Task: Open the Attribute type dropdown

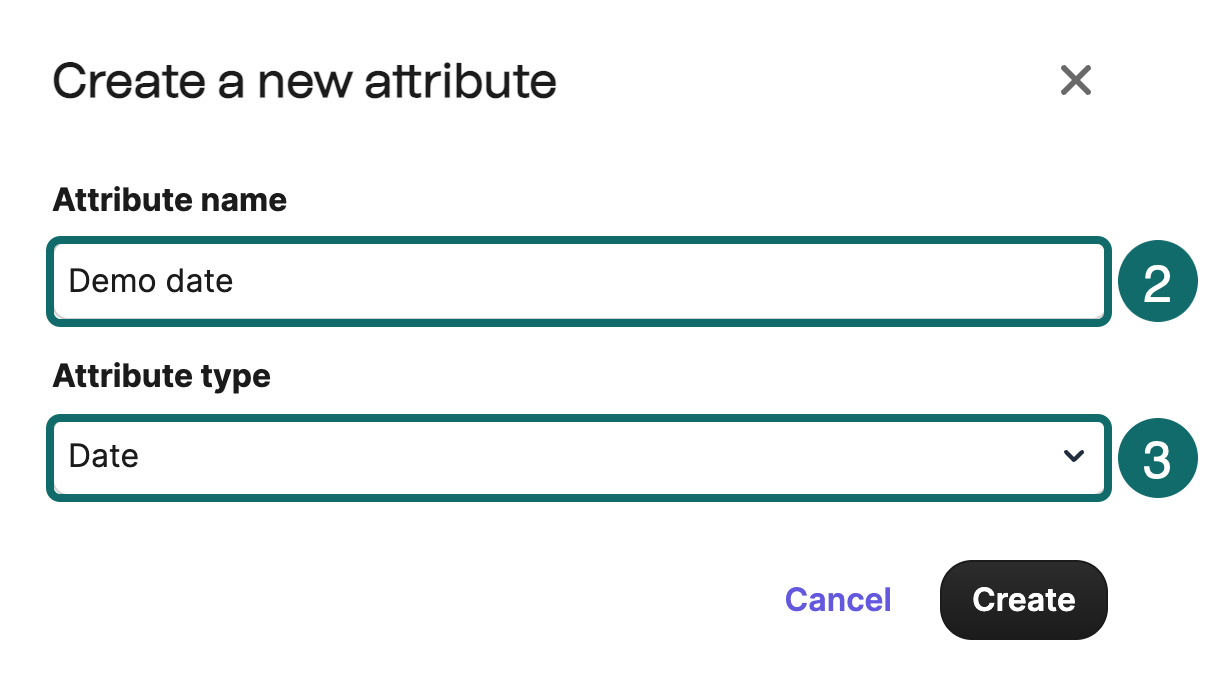Action: pos(578,457)
